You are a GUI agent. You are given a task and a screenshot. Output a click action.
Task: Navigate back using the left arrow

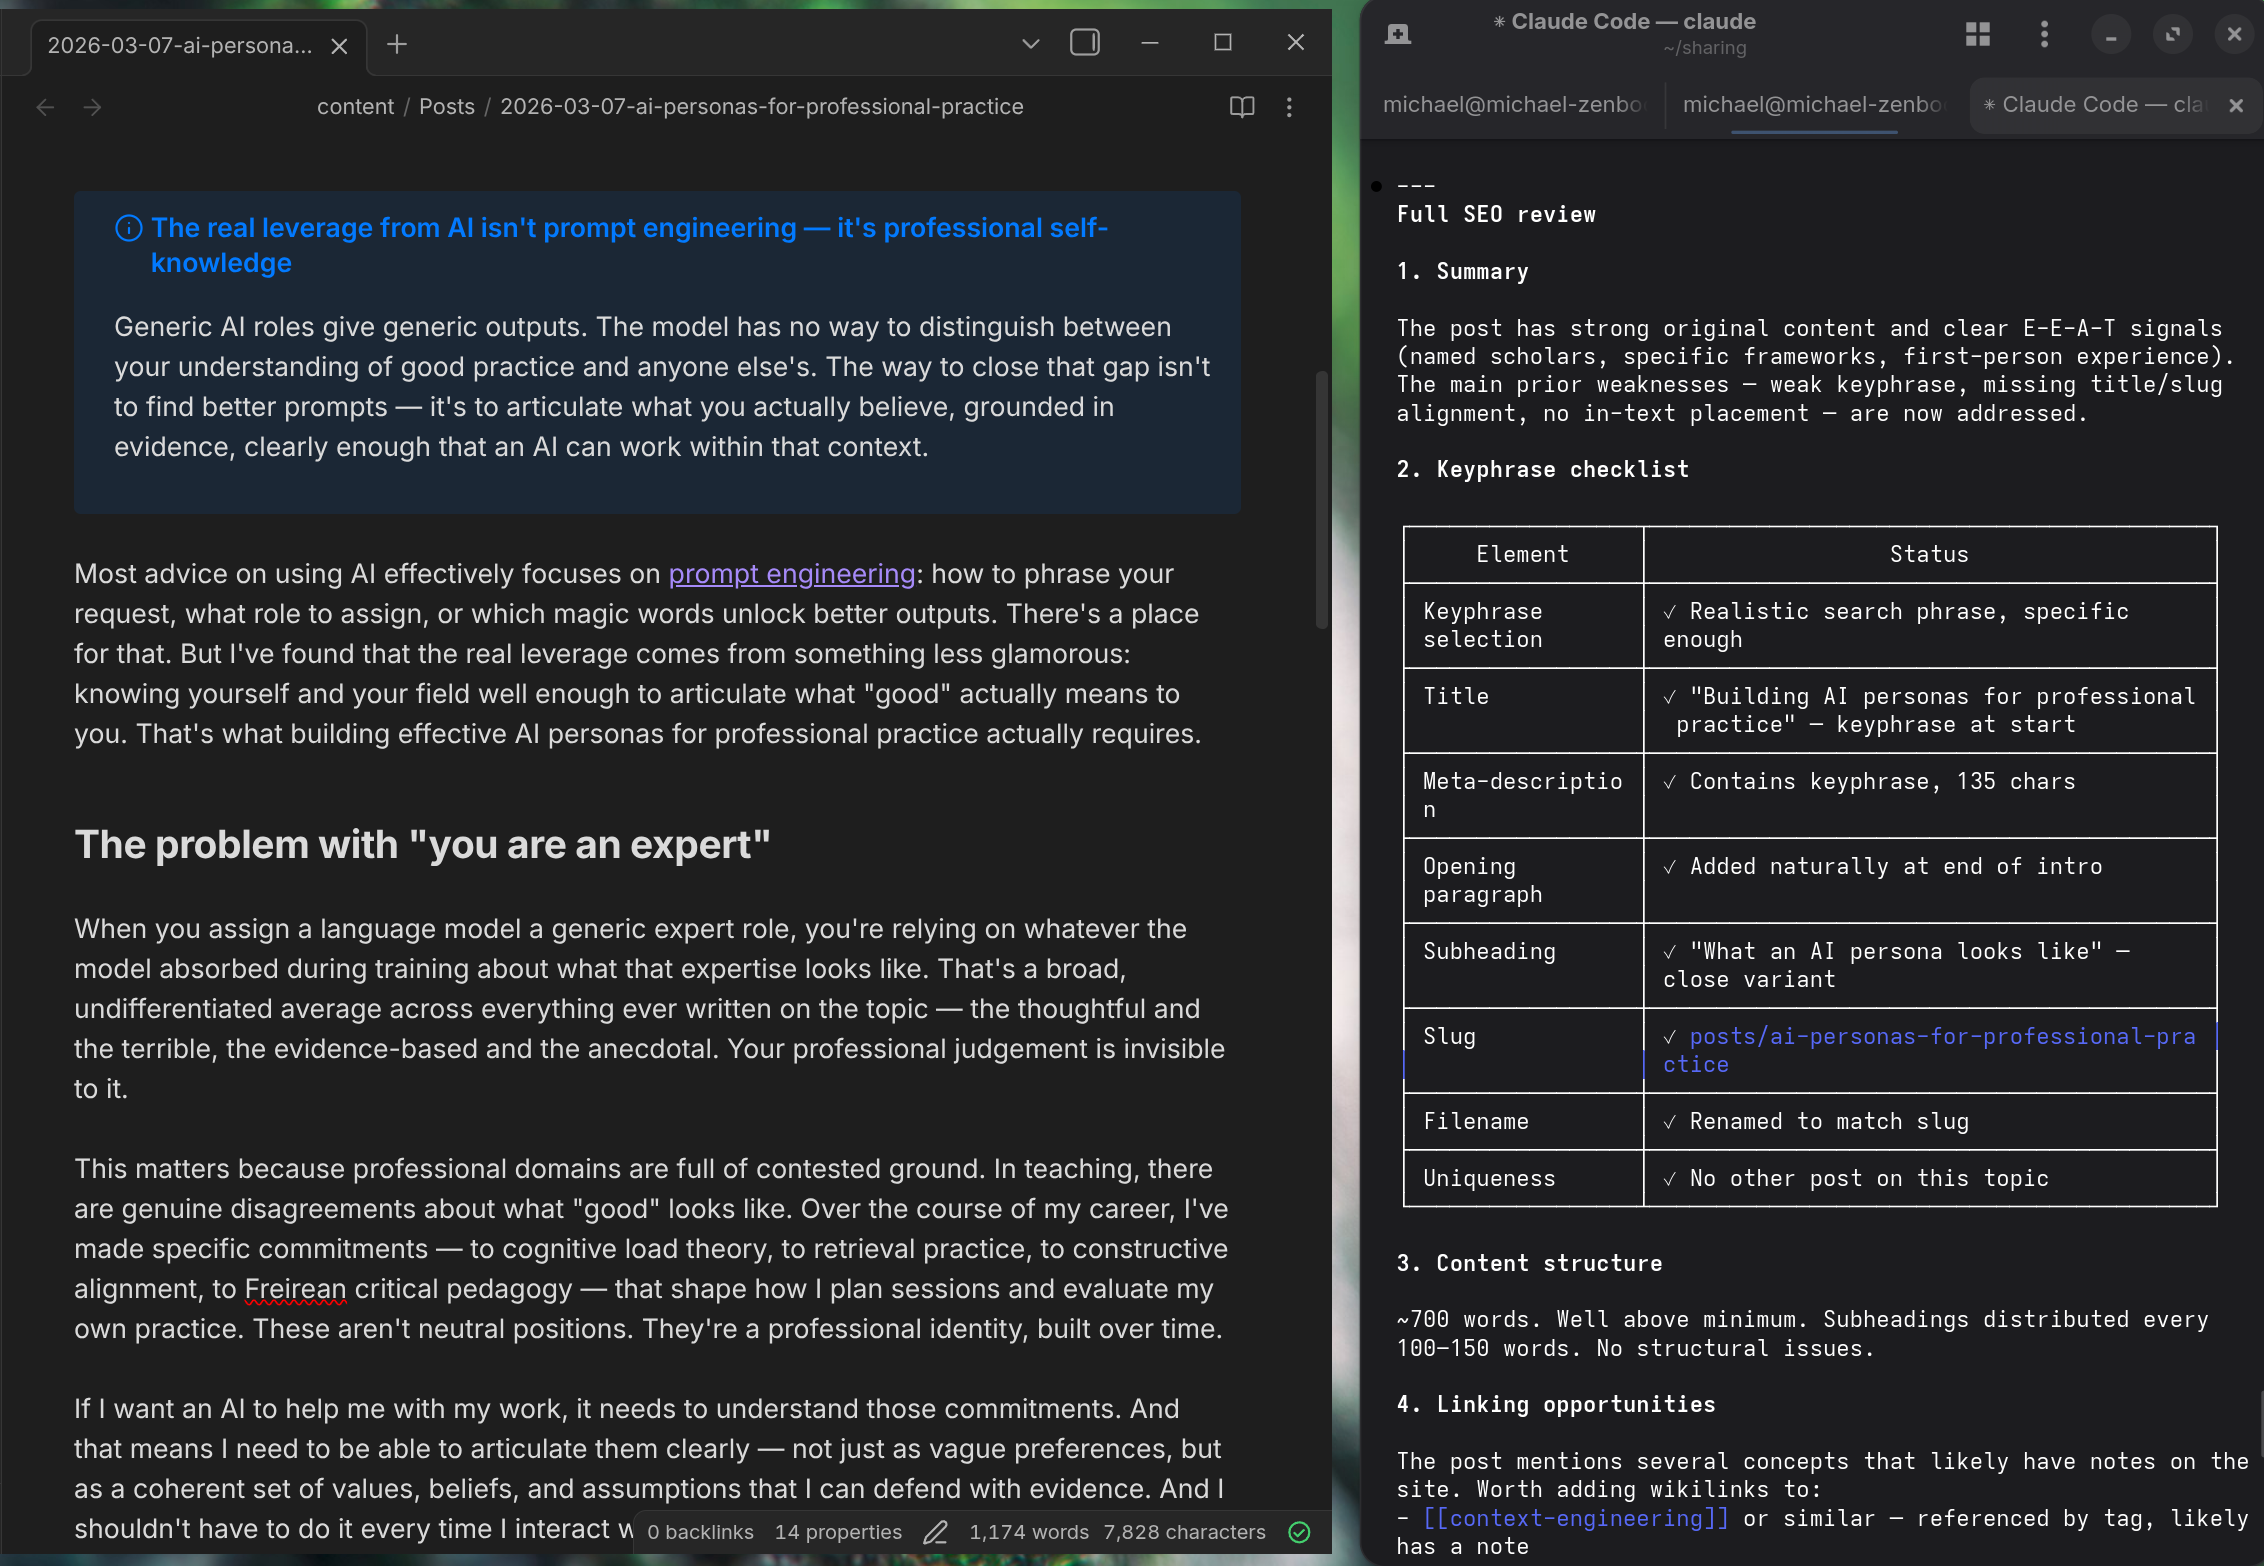(45, 107)
